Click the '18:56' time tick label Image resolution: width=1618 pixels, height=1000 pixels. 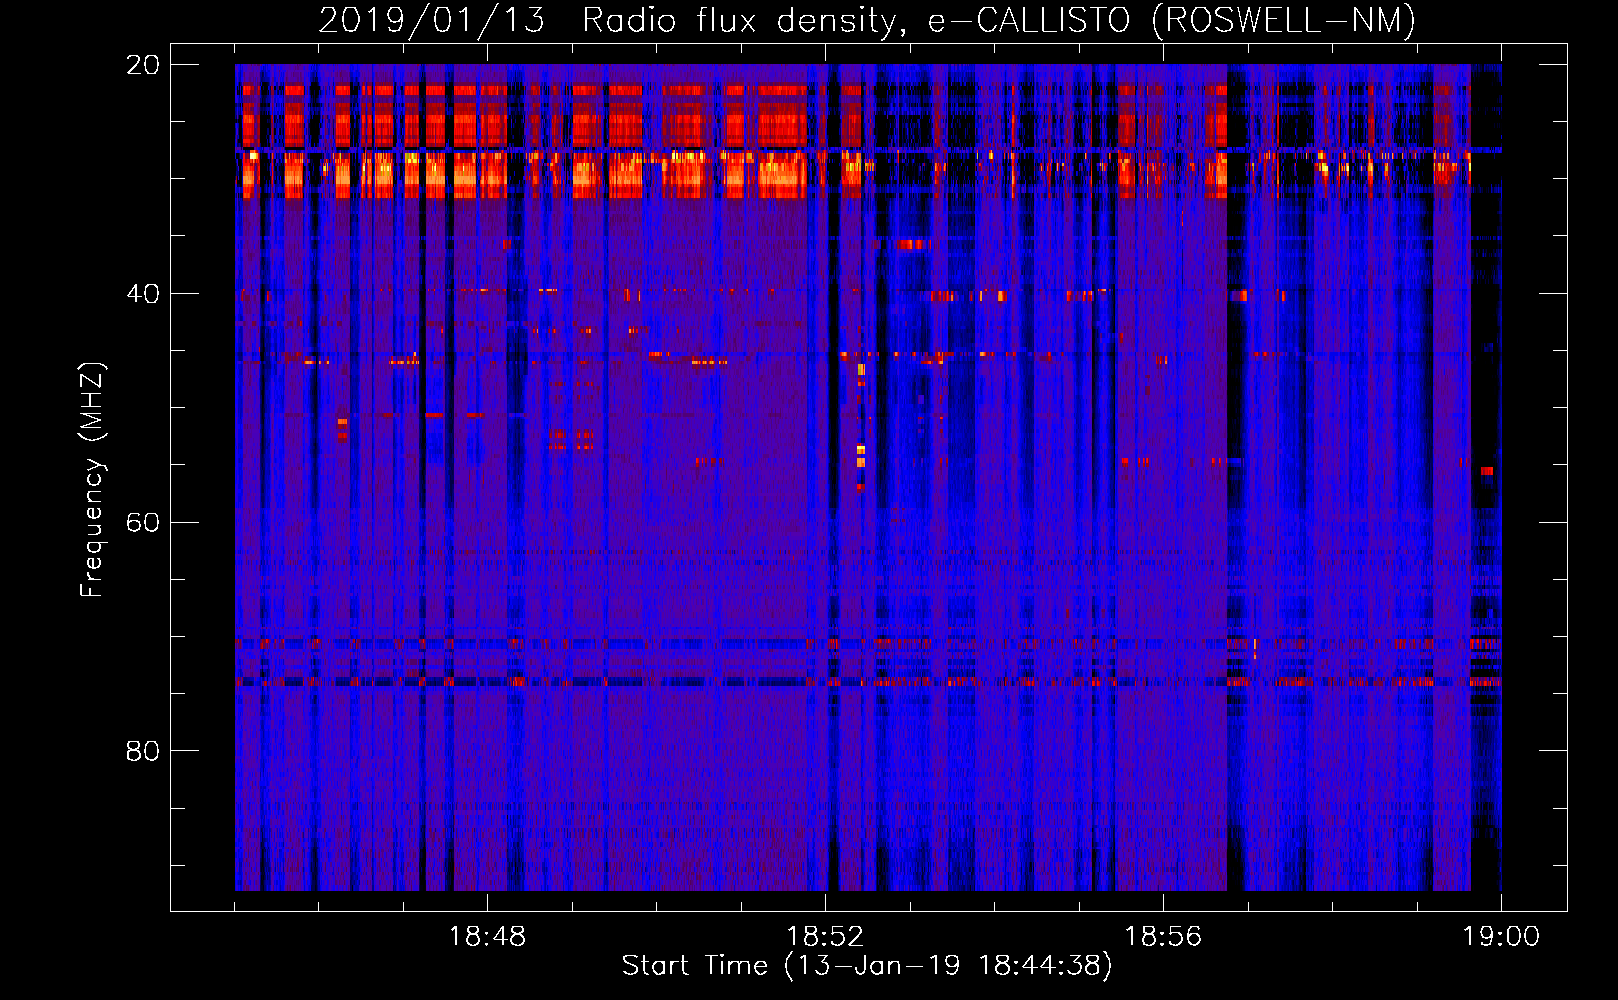[x=1163, y=937]
